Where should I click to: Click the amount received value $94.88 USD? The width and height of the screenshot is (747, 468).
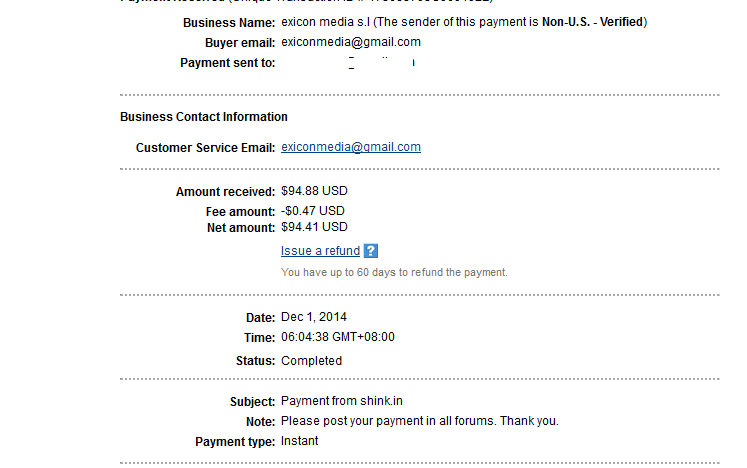pyautogui.click(x=315, y=191)
